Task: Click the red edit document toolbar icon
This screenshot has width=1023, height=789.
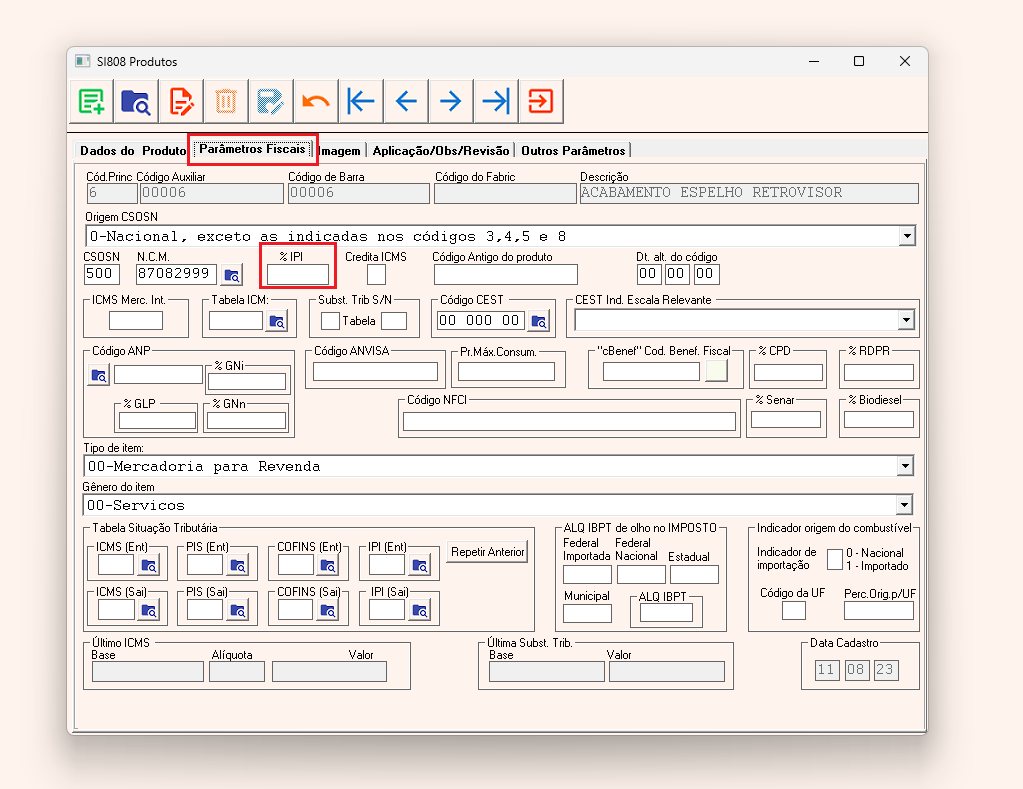Action: [181, 101]
